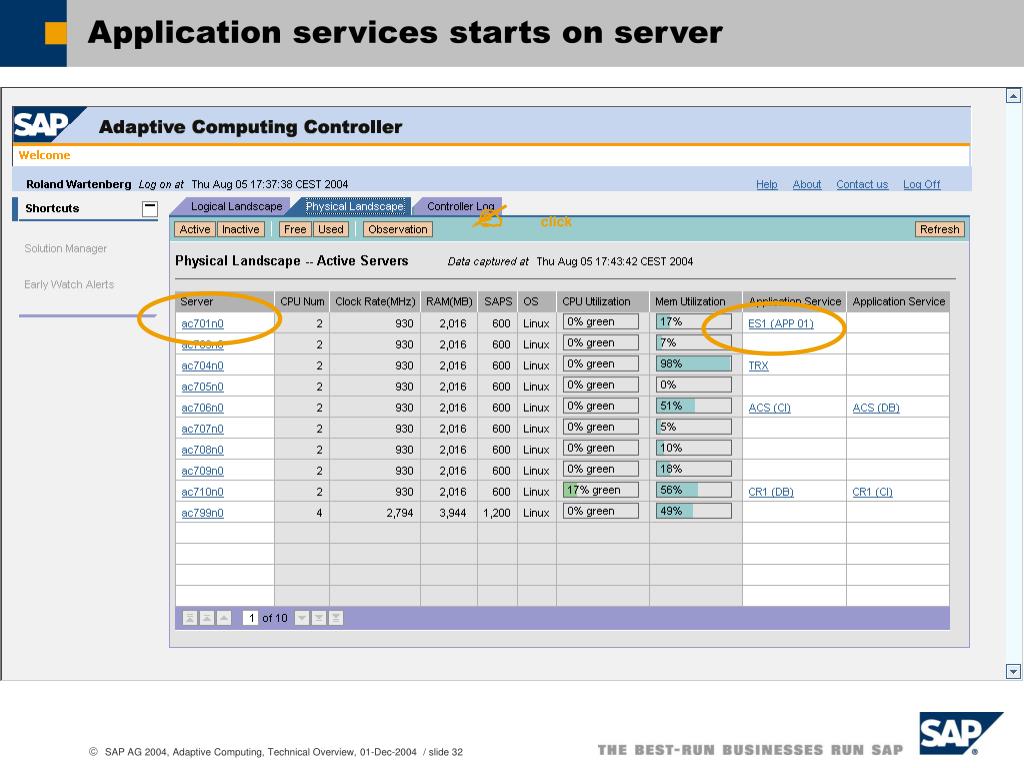Move down one row in server table

point(302,618)
